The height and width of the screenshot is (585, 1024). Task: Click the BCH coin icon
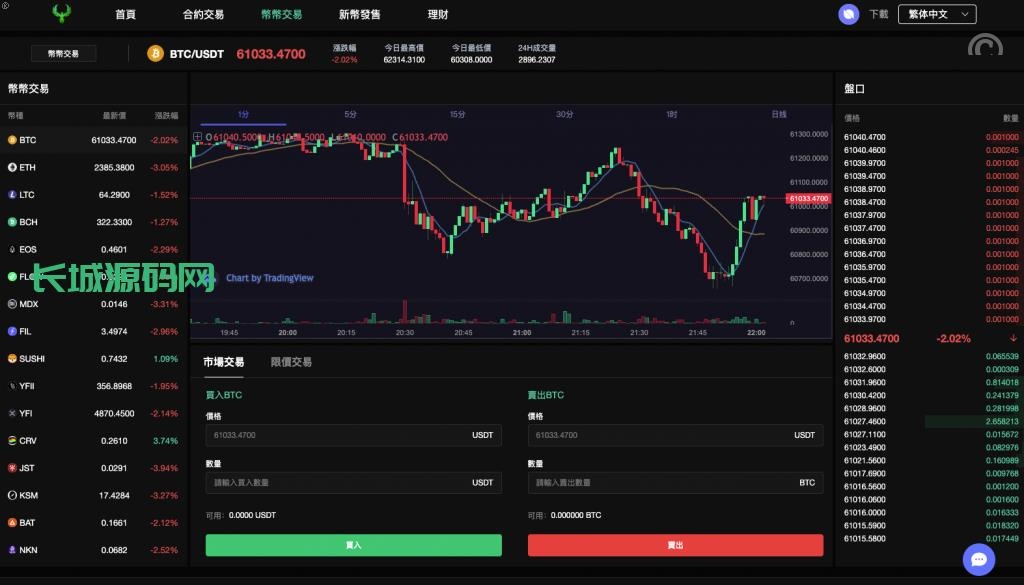[12, 222]
